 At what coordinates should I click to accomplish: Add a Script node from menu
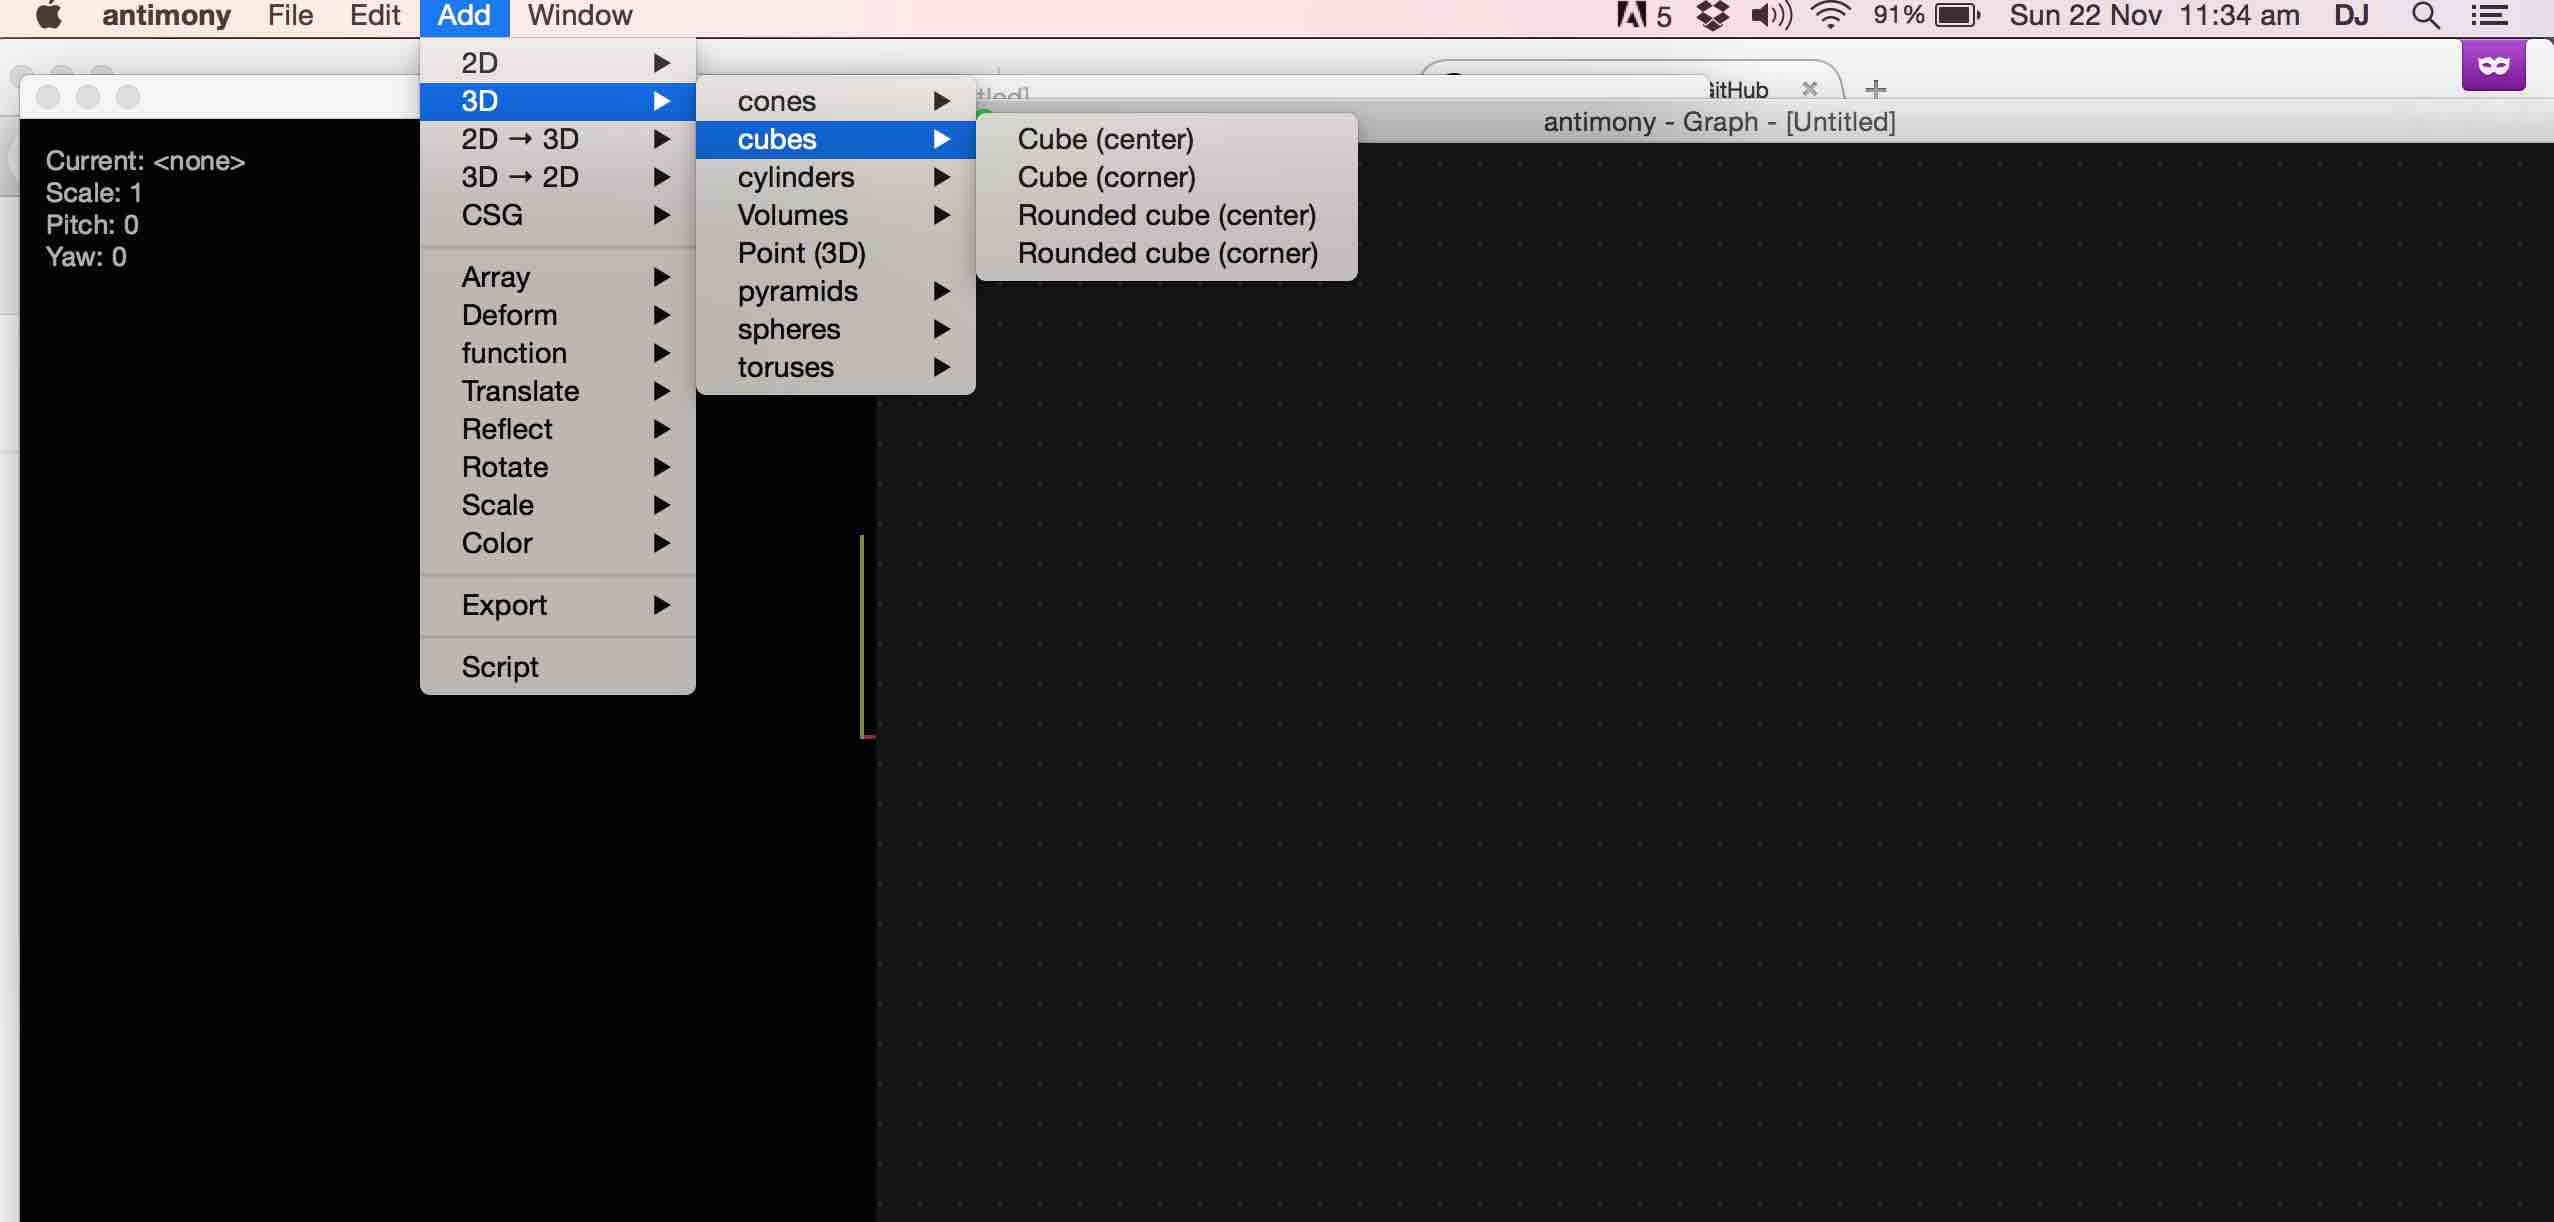(x=500, y=667)
